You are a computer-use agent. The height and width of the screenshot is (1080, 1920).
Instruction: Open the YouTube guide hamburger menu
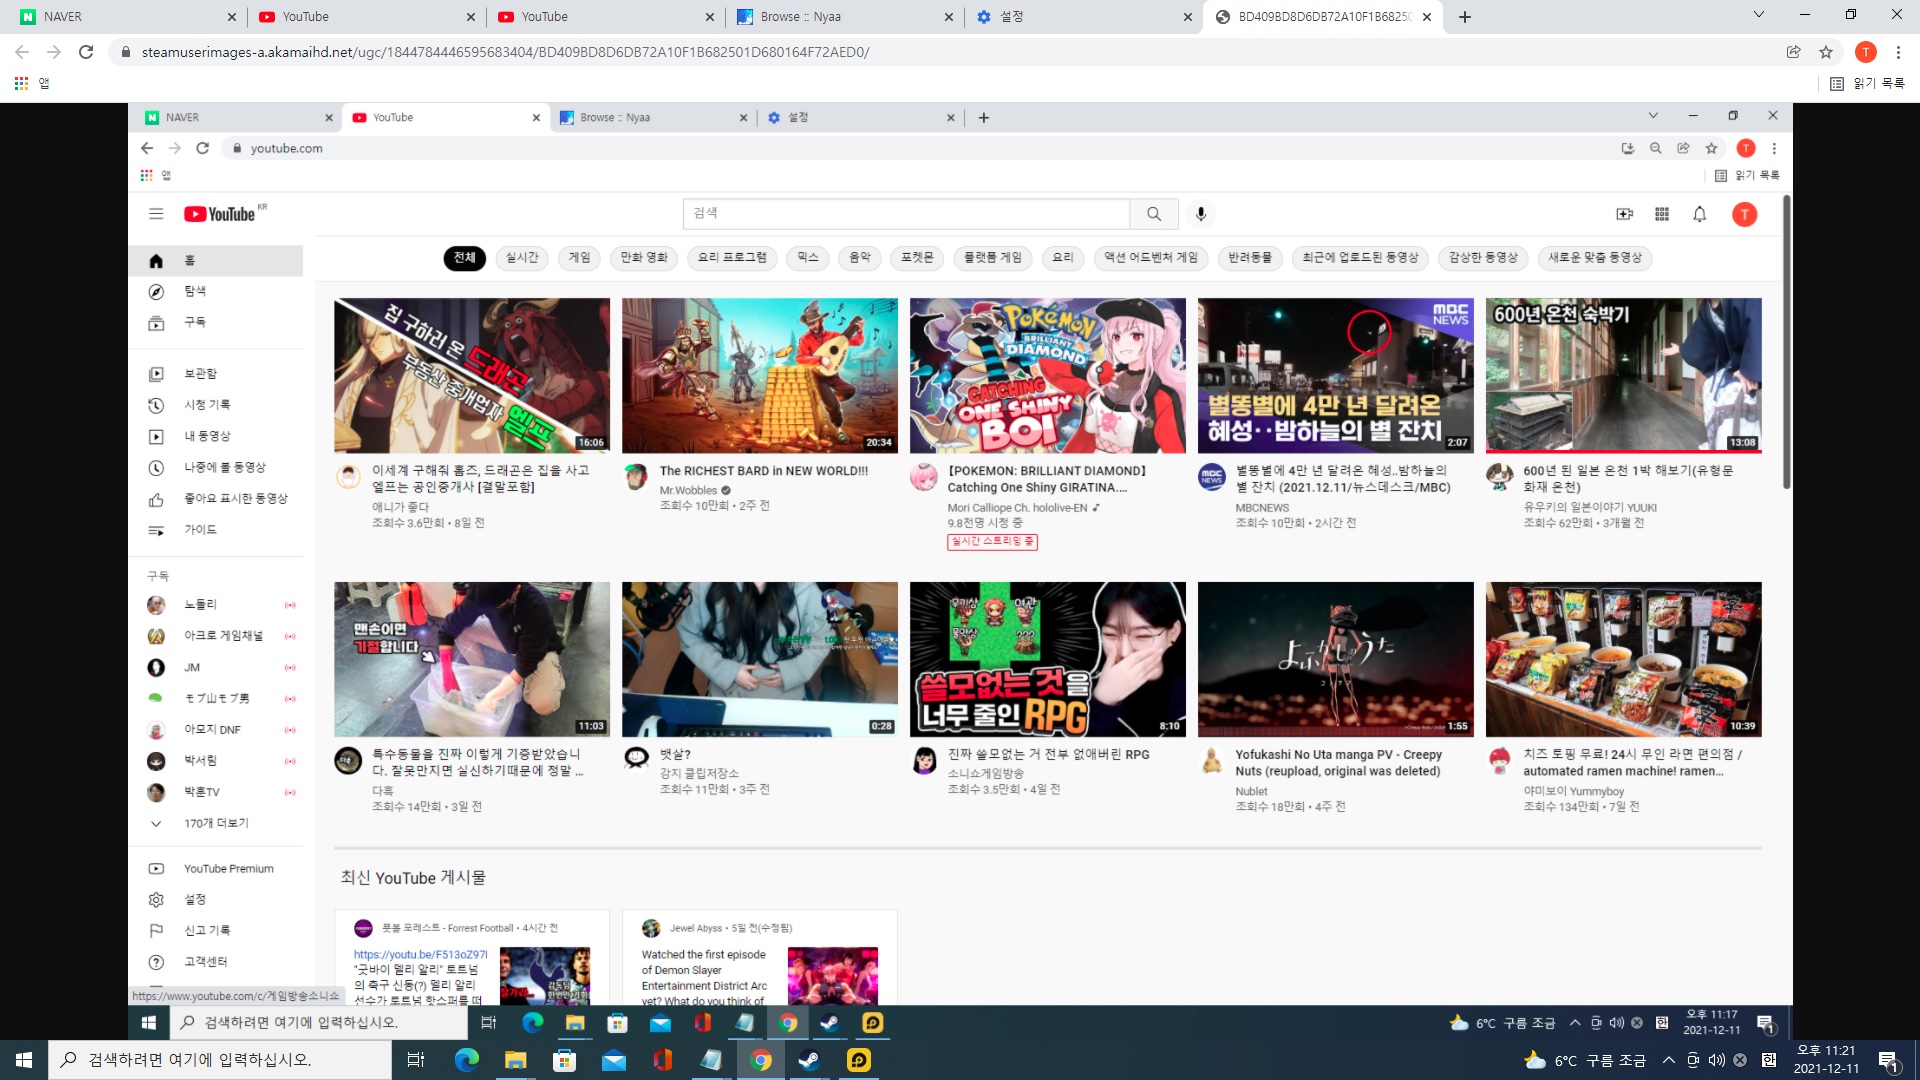[x=156, y=214]
